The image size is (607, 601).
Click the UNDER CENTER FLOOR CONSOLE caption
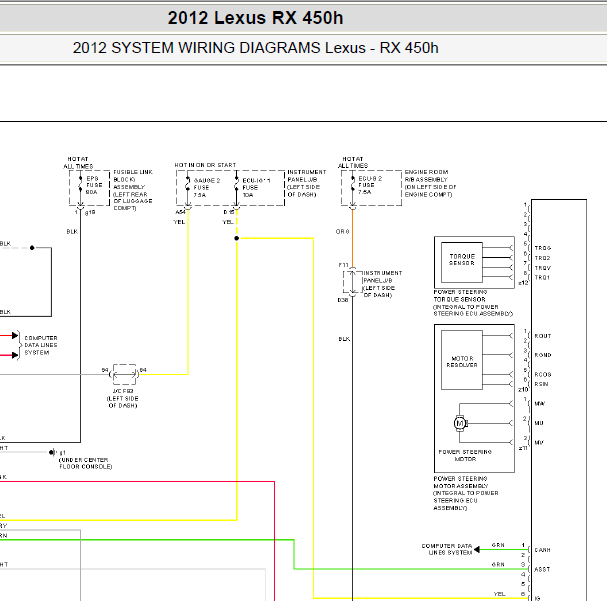pyautogui.click(x=85, y=463)
